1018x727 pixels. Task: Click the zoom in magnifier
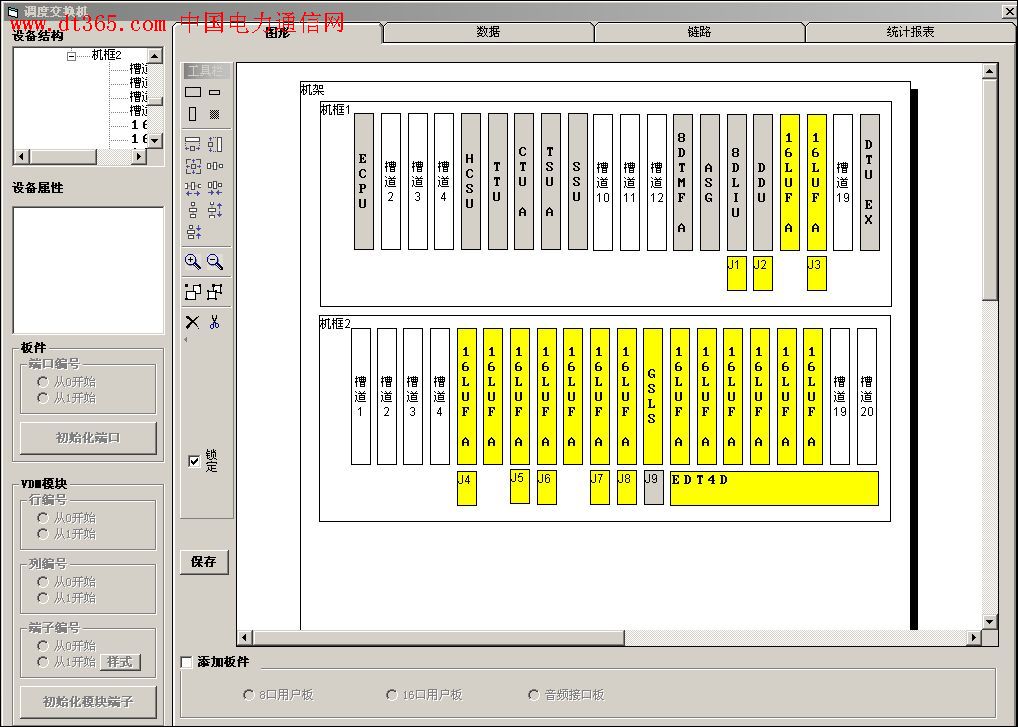[x=193, y=262]
